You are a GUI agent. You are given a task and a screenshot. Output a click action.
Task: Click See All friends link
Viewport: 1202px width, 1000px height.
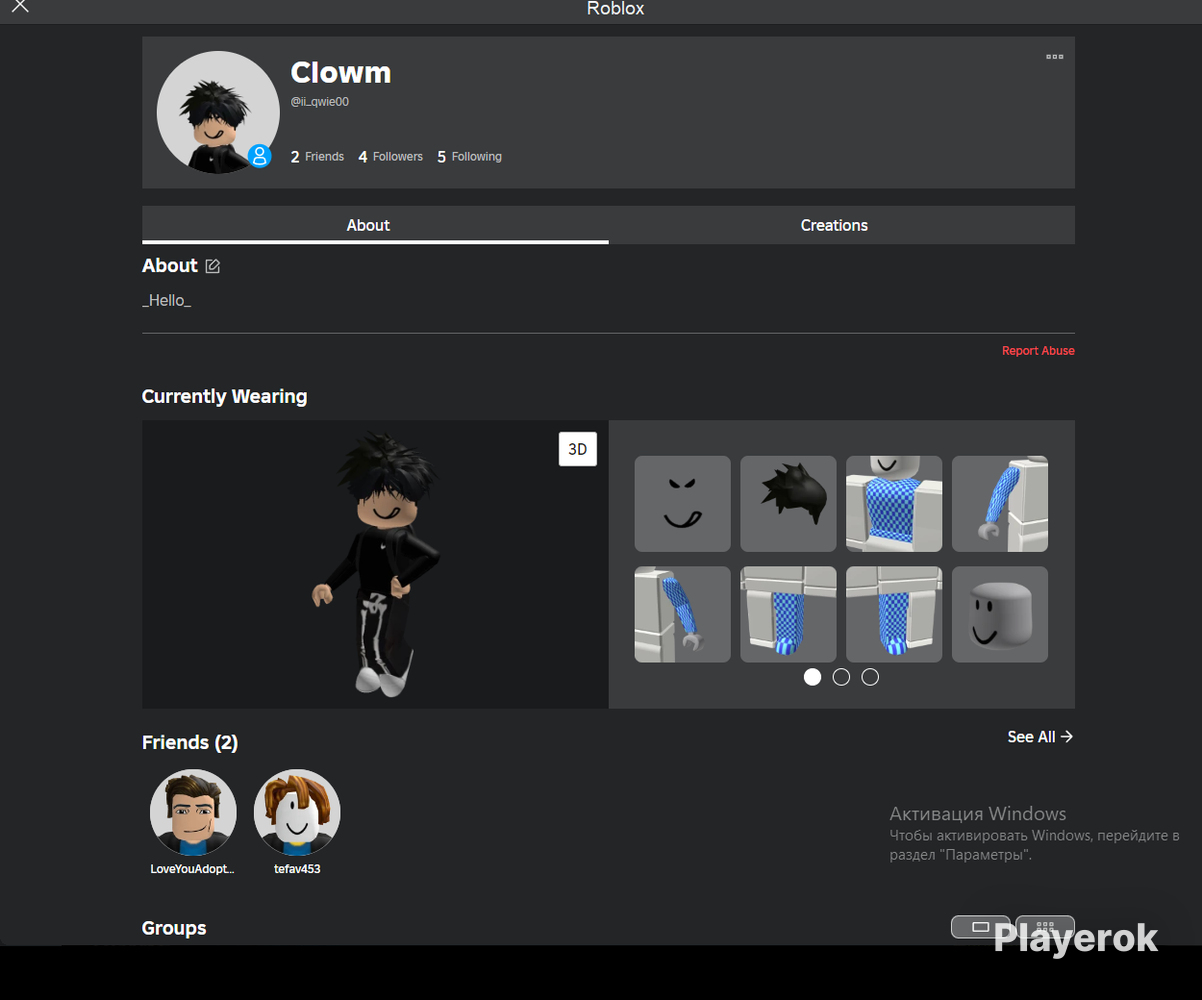(1040, 737)
